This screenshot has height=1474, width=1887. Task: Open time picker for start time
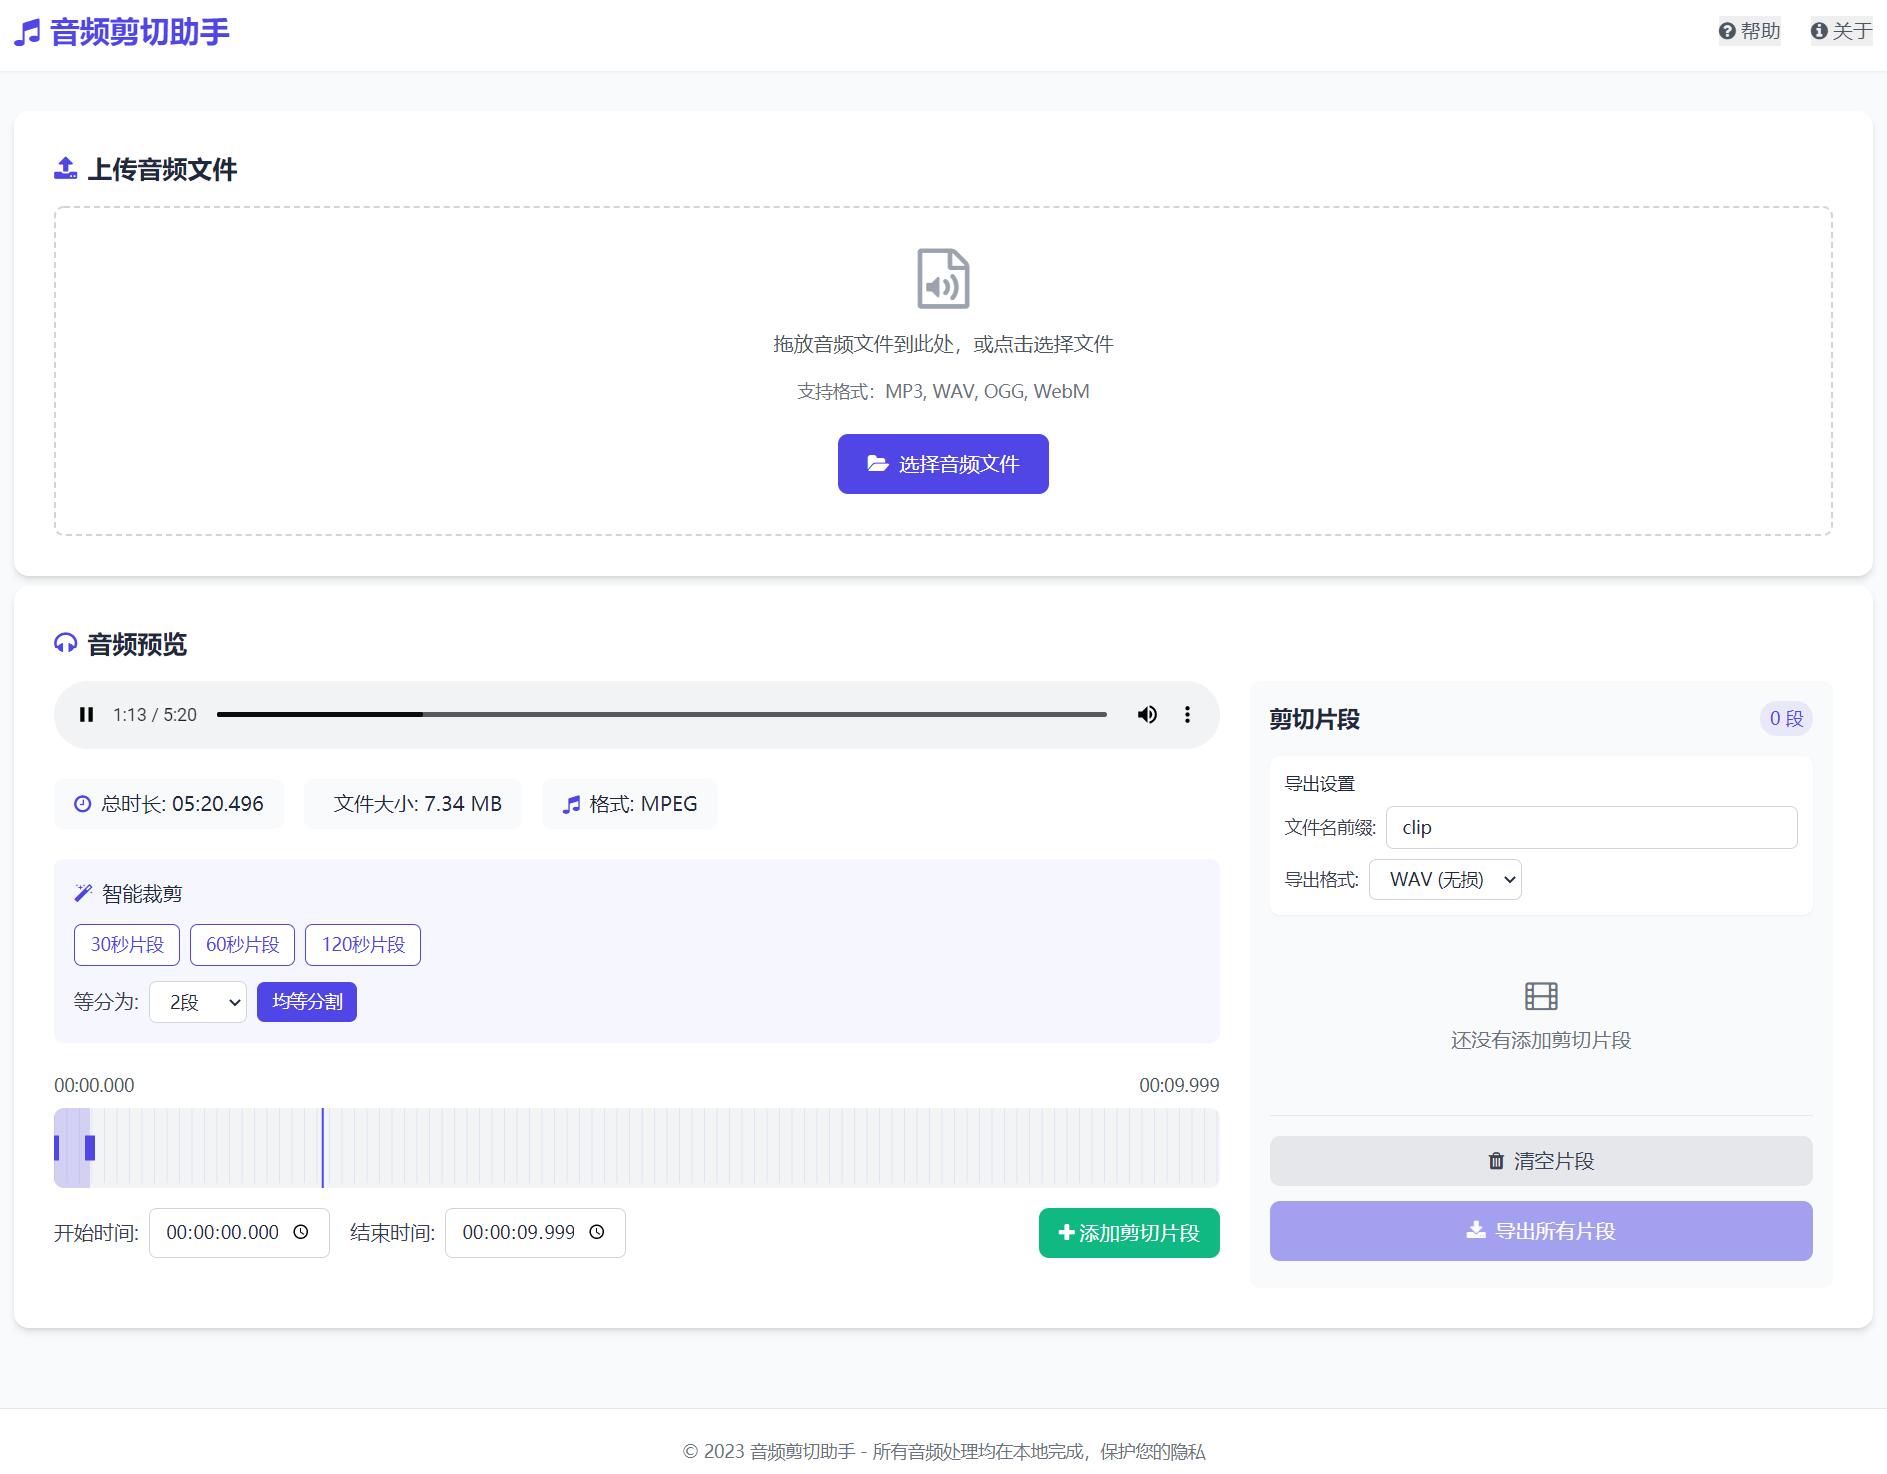pos(301,1233)
